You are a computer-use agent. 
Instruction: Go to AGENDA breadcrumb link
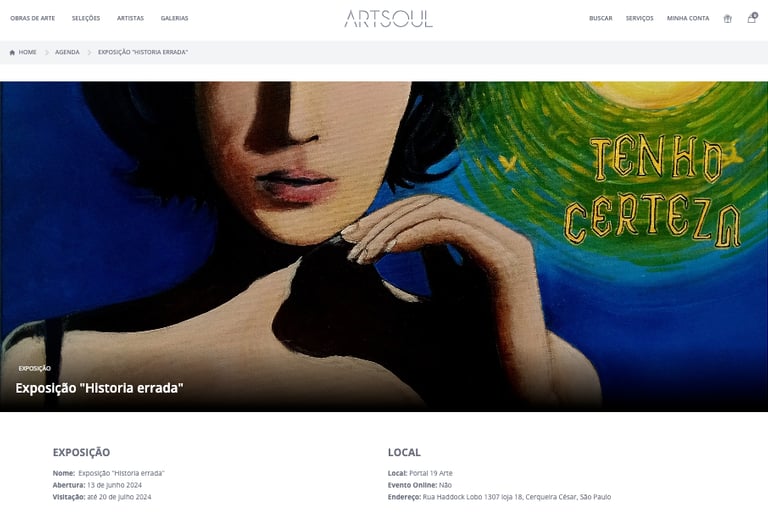tap(67, 52)
